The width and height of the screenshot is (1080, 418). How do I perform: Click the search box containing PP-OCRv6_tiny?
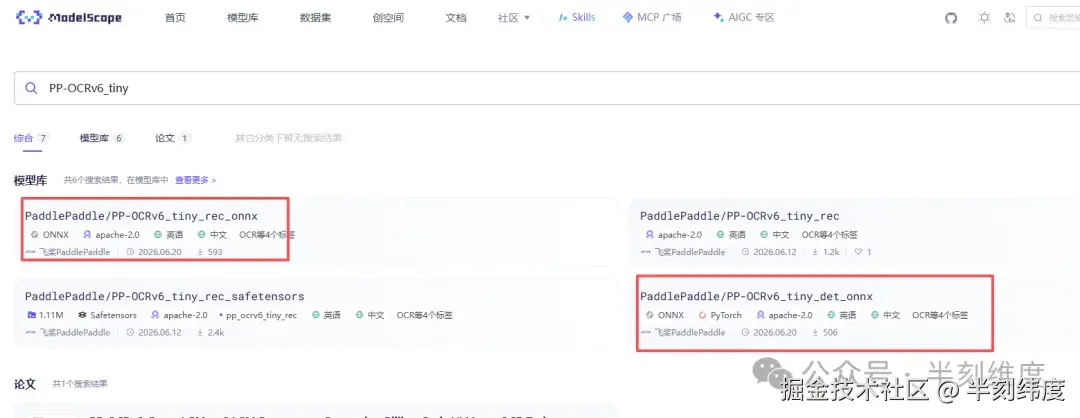tap(547, 88)
